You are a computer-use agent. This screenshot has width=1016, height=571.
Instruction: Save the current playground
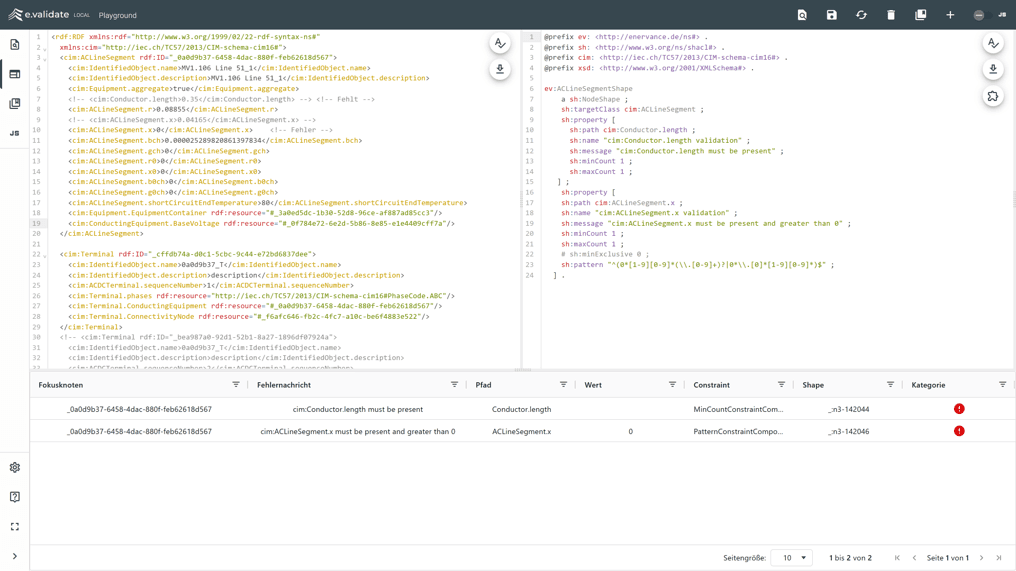(x=831, y=15)
